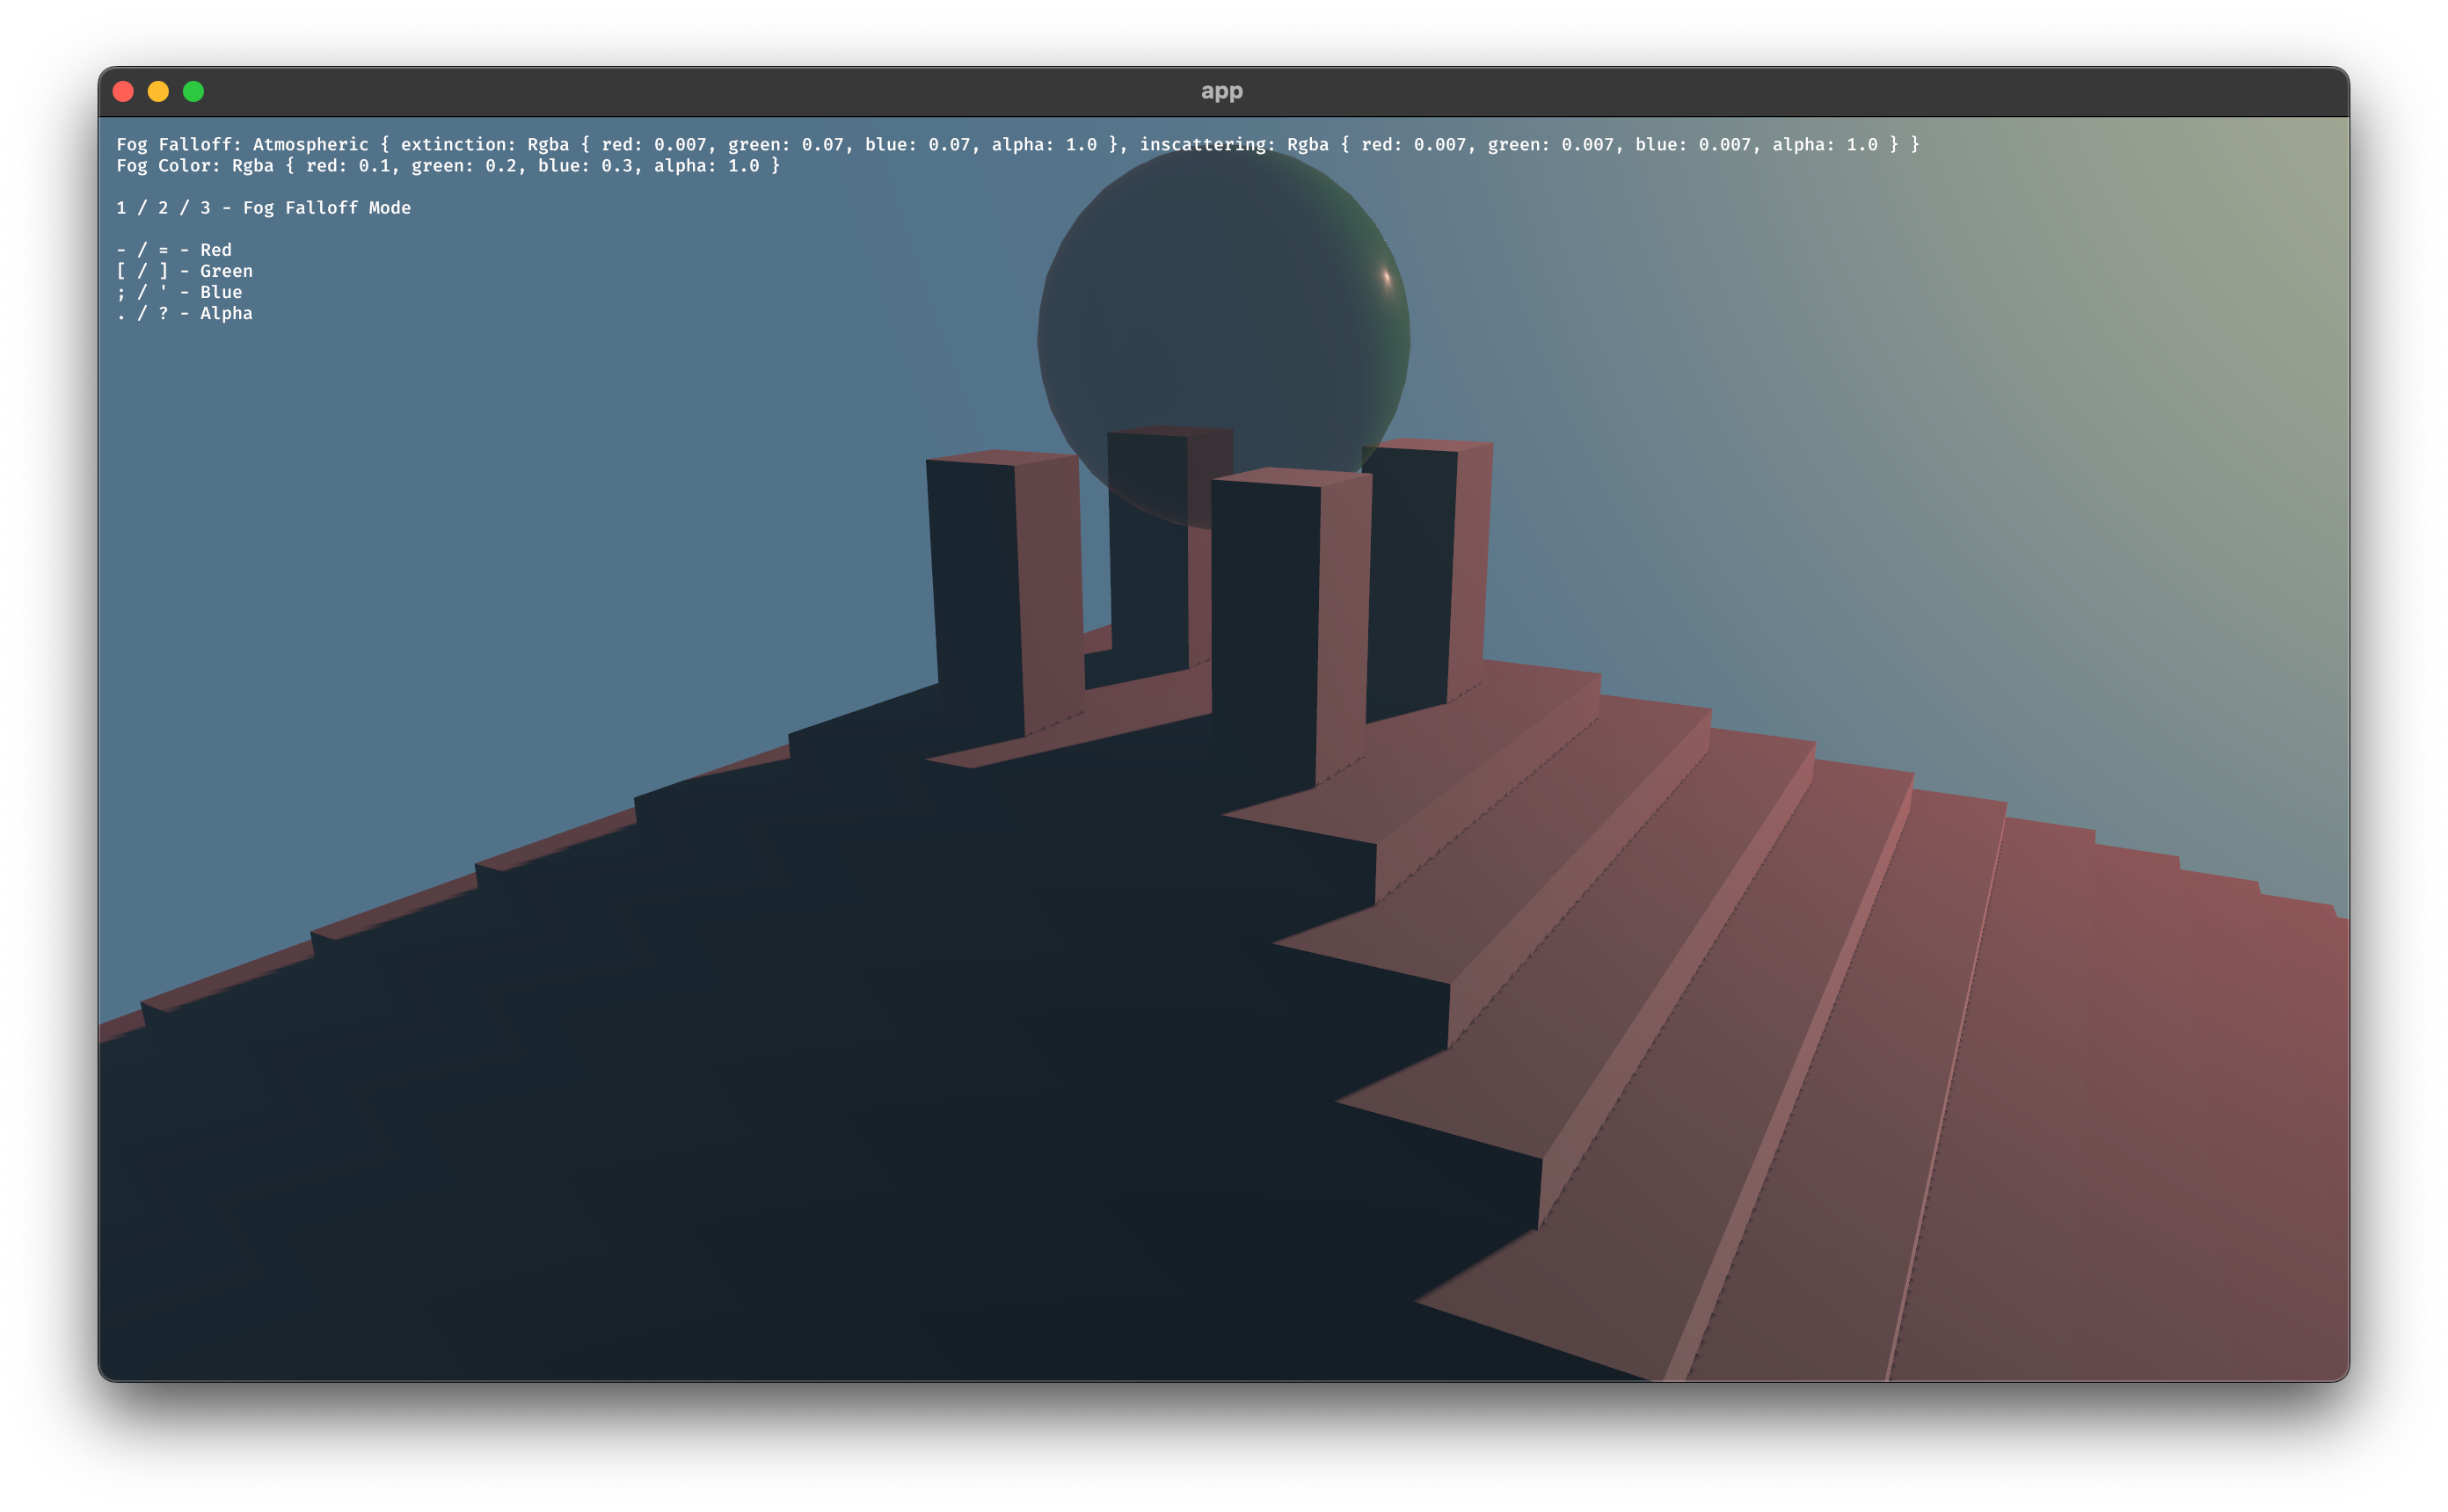Click the '1 / 2 / 3 - Fog Falloff Mode' hint
2448x1512 pixels.
263,208
